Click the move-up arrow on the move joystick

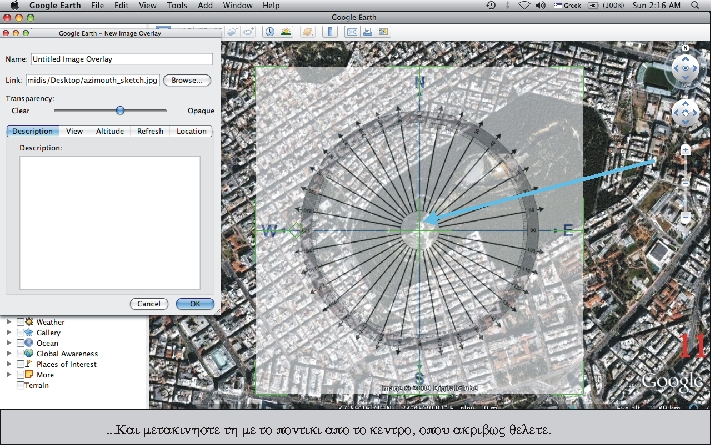click(x=685, y=104)
